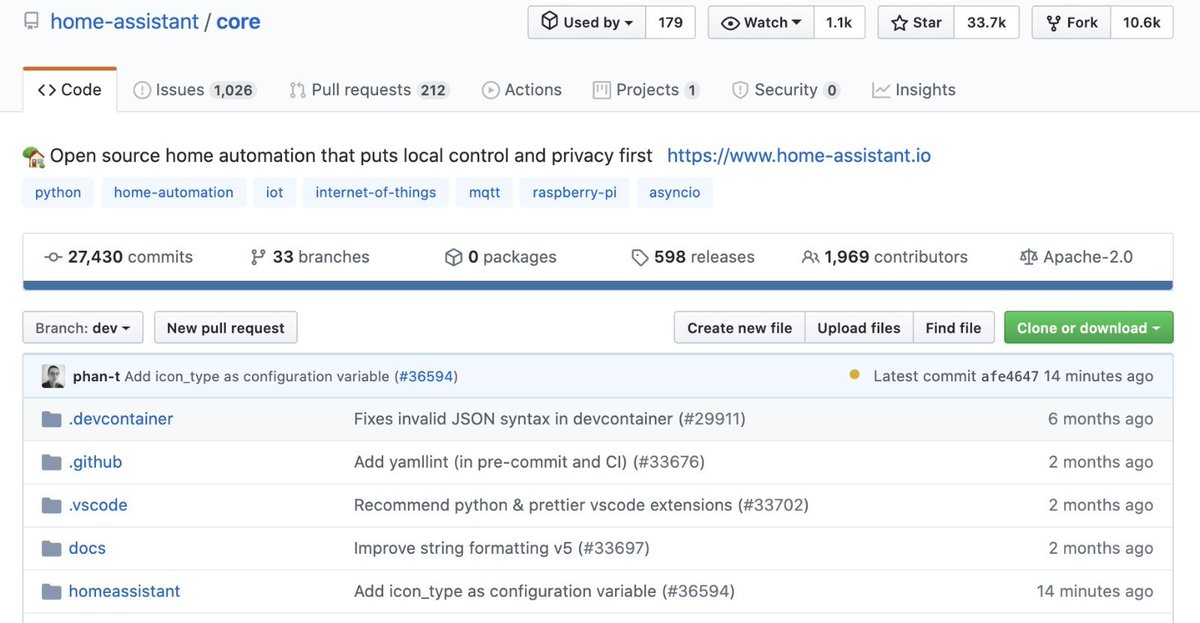Select the raspberry-pi topic tag
Viewport: 1200px width, 623px height.
(575, 192)
